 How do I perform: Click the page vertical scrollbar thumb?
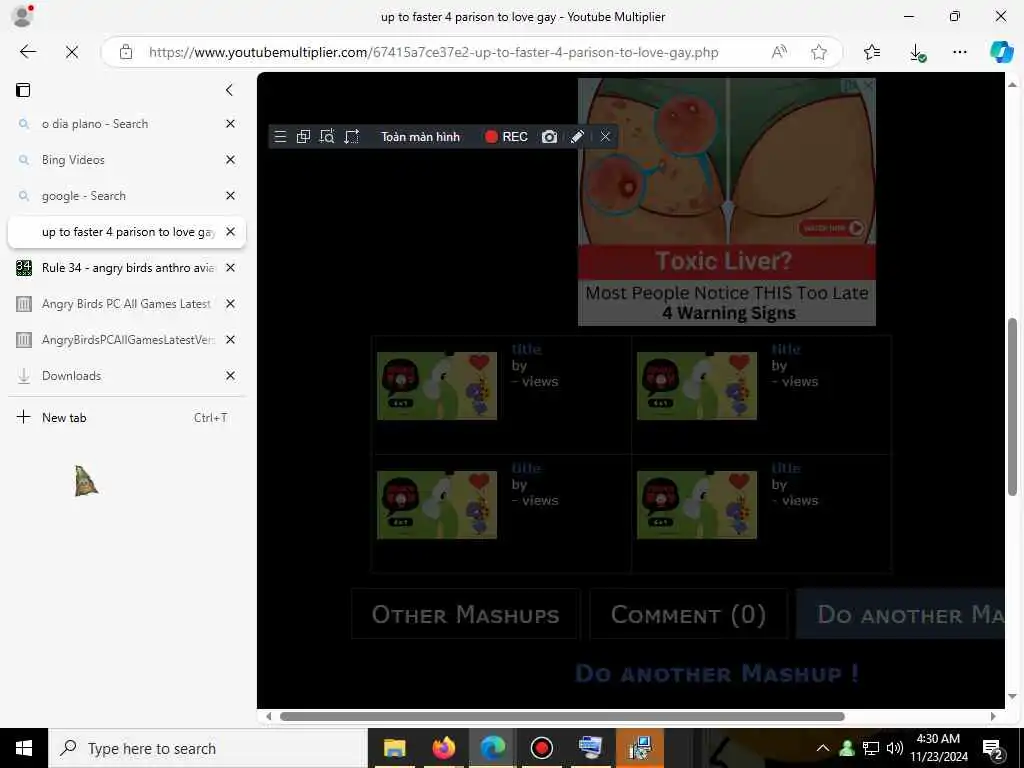[x=1012, y=406]
